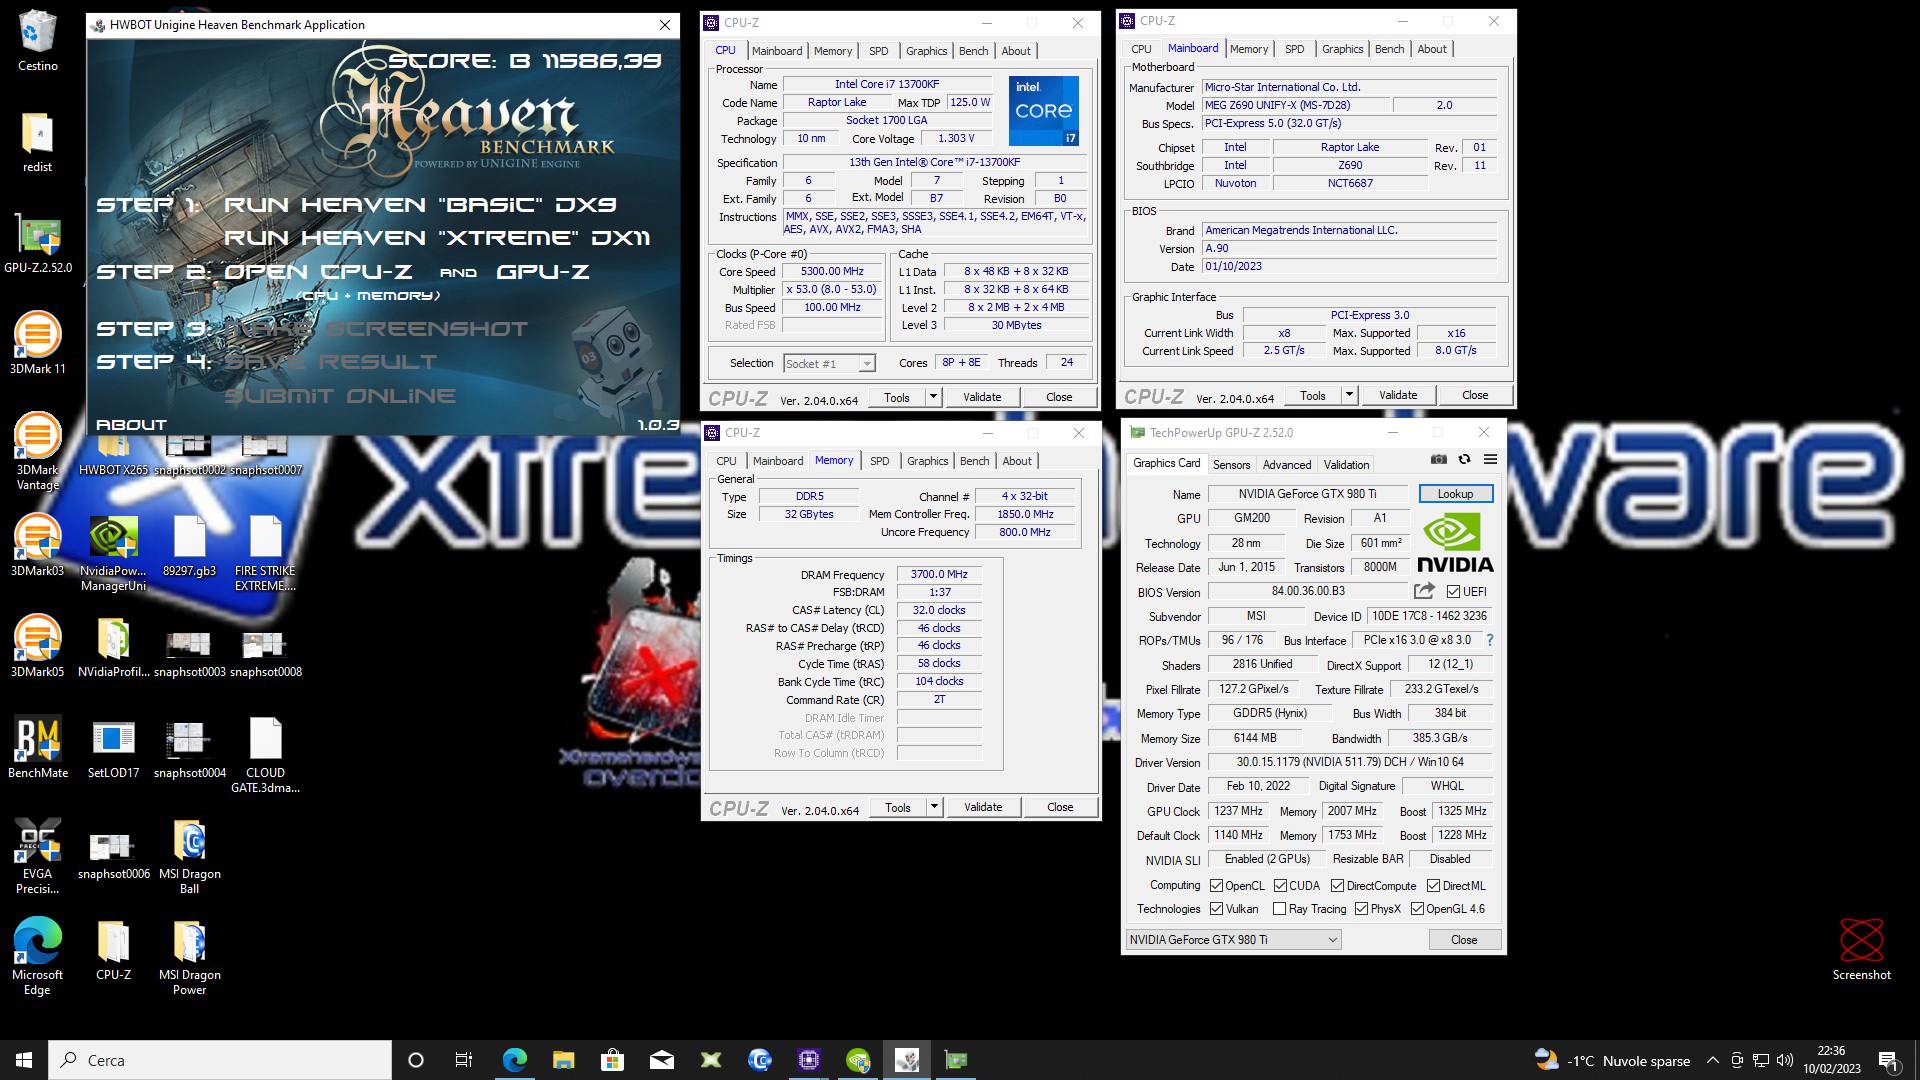1920x1080 pixels.
Task: Click Close button in GPU-Z window
Action: pos(1464,940)
